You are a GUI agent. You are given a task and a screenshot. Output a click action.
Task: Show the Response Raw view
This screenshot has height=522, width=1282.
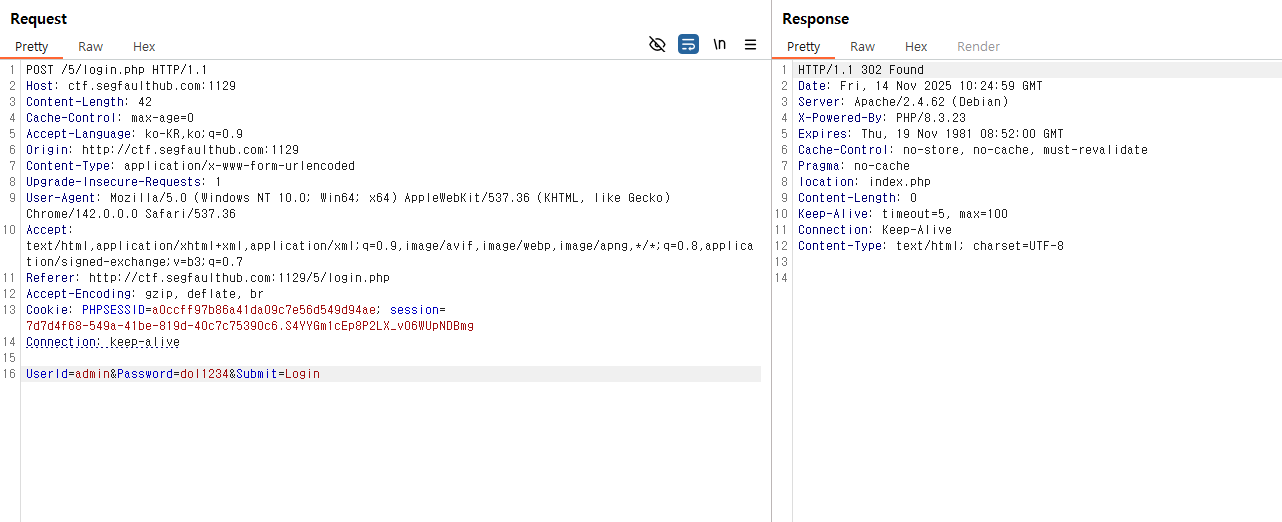click(862, 46)
